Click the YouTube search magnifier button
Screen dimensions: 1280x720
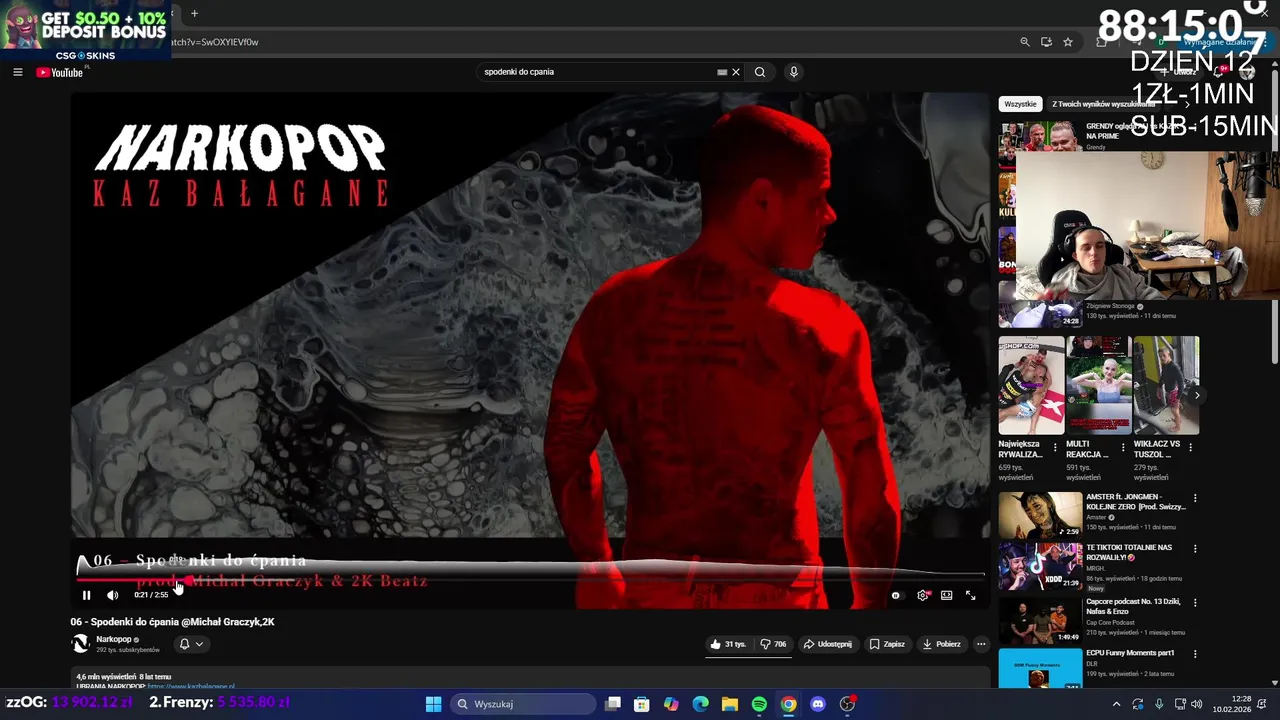760,72
